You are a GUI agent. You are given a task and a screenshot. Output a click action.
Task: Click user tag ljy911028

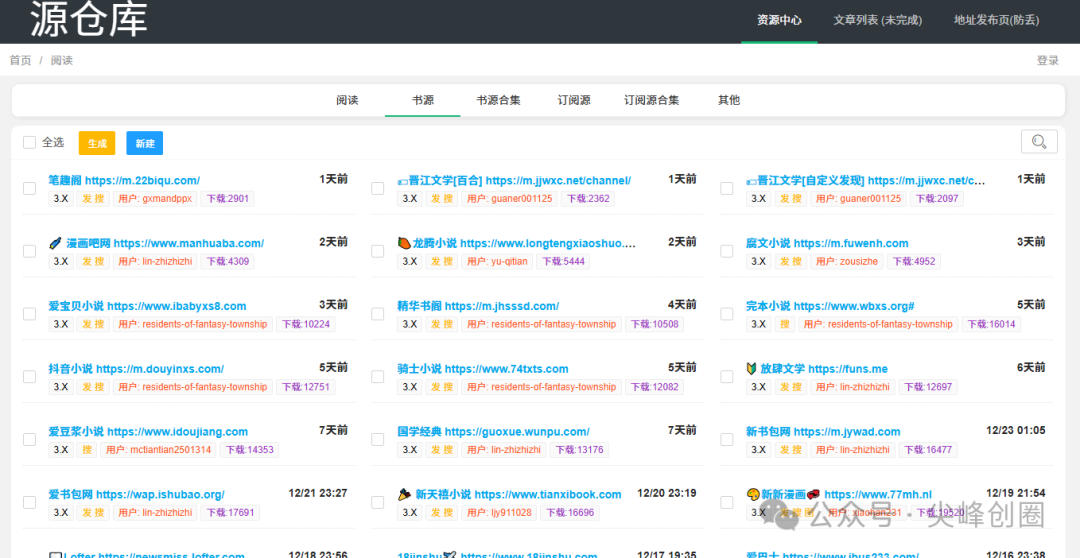click(499, 513)
